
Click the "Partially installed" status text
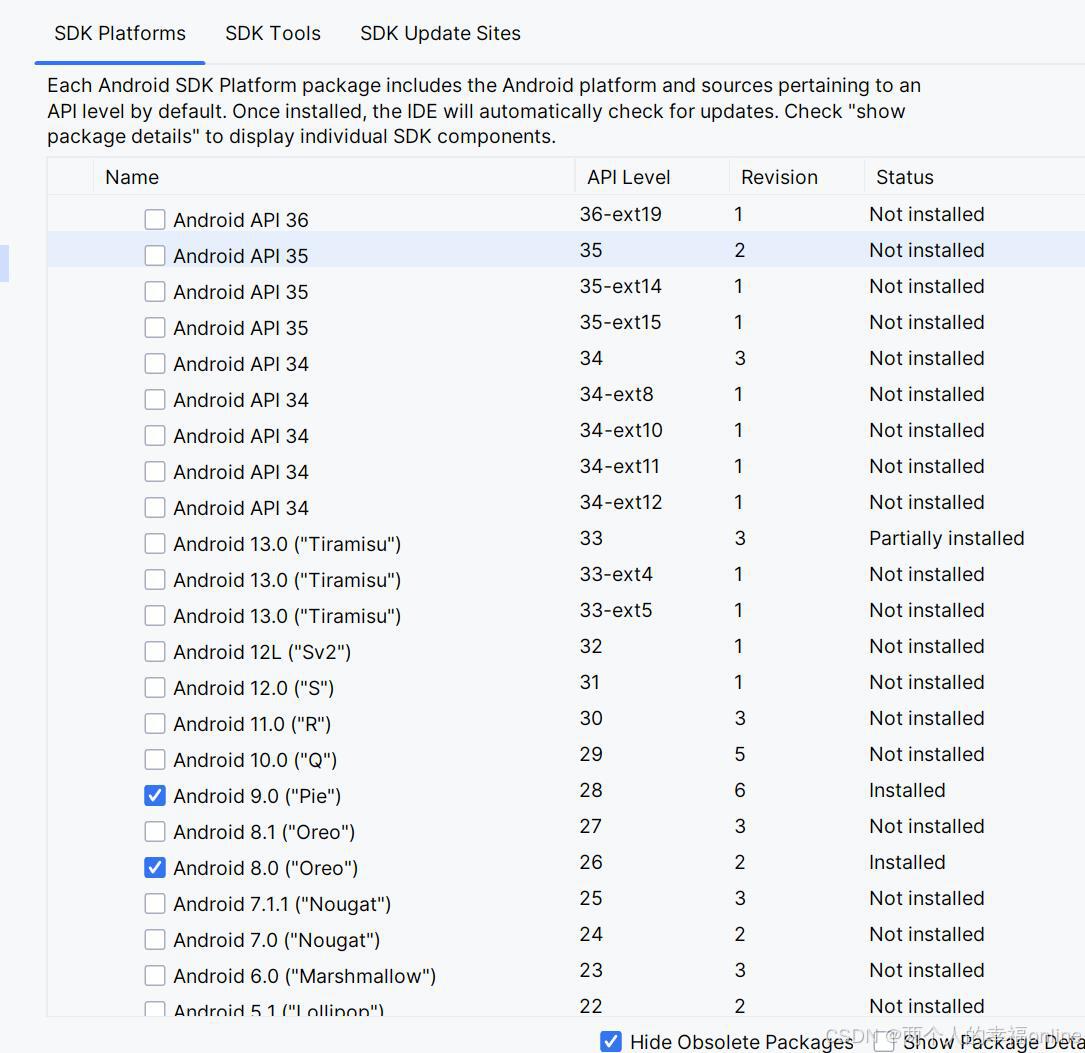pyautogui.click(x=947, y=538)
